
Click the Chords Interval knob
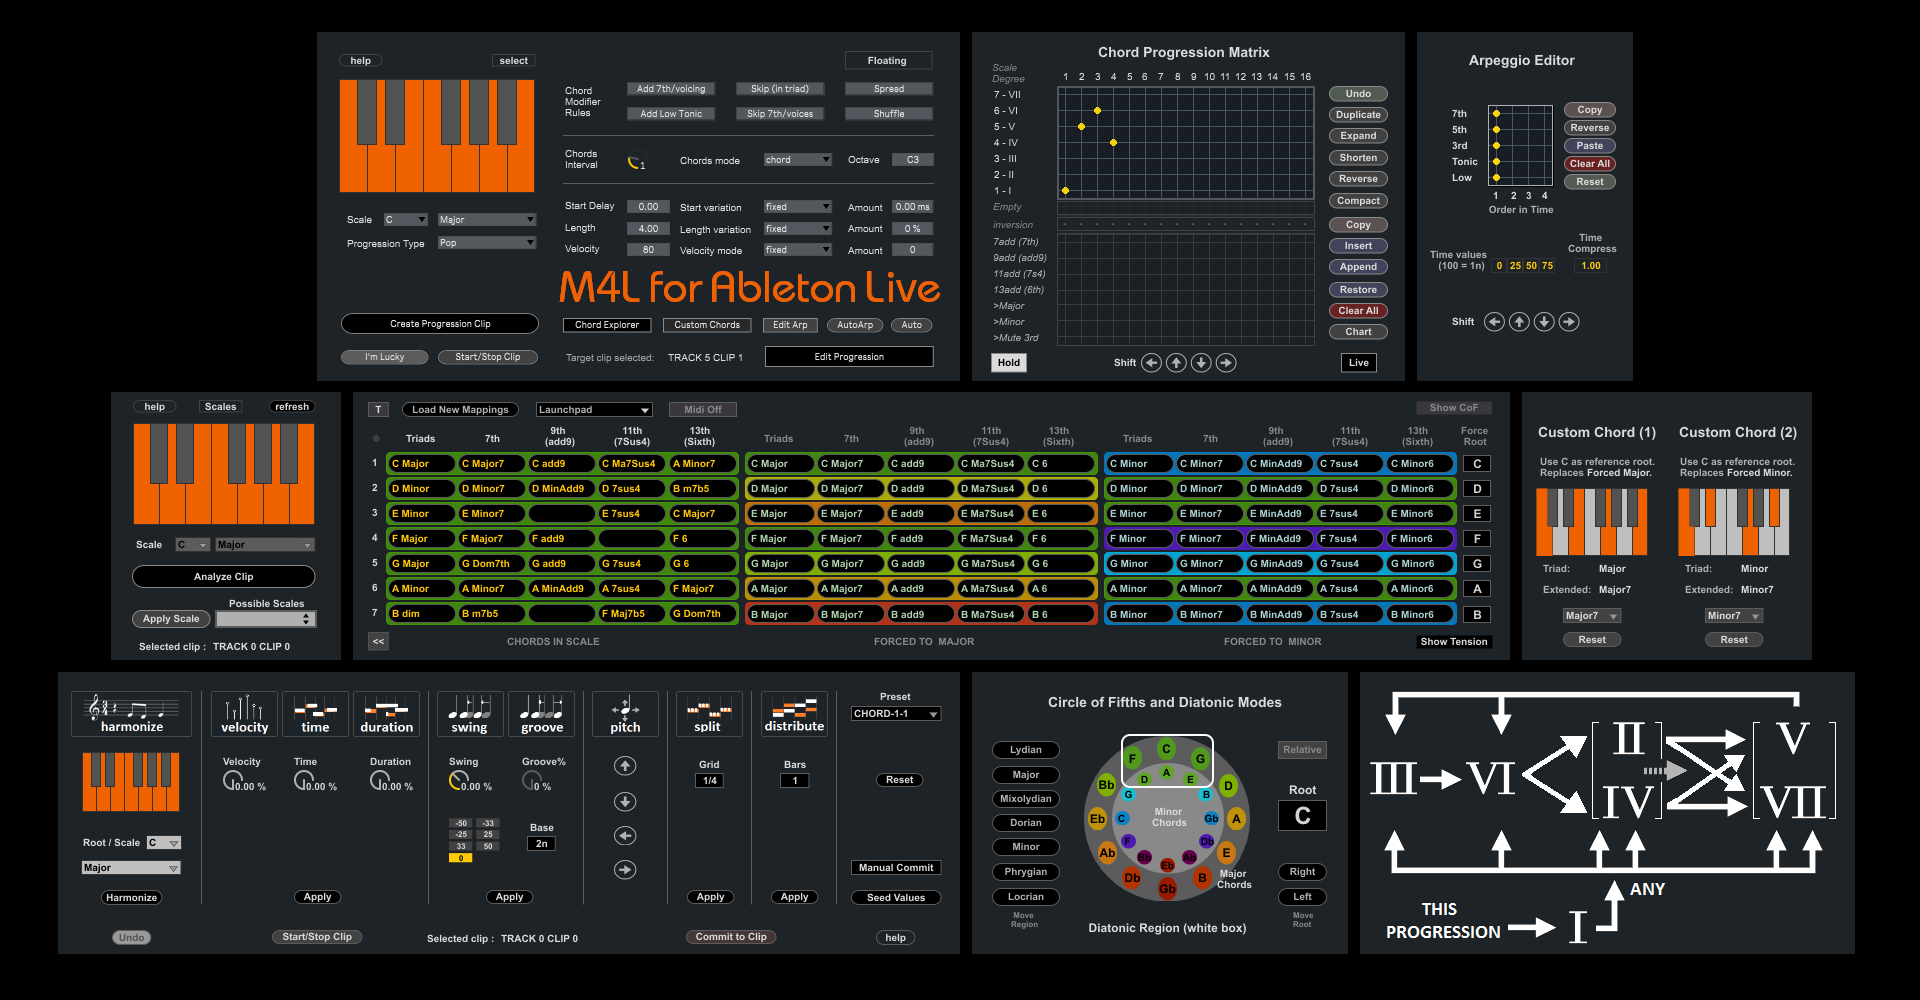(636, 161)
